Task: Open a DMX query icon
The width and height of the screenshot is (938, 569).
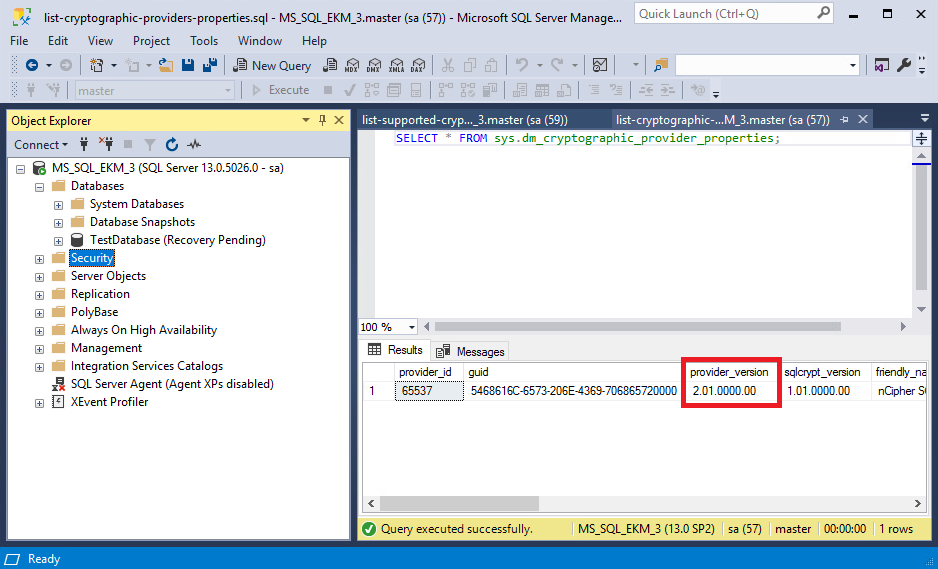Action: click(374, 65)
